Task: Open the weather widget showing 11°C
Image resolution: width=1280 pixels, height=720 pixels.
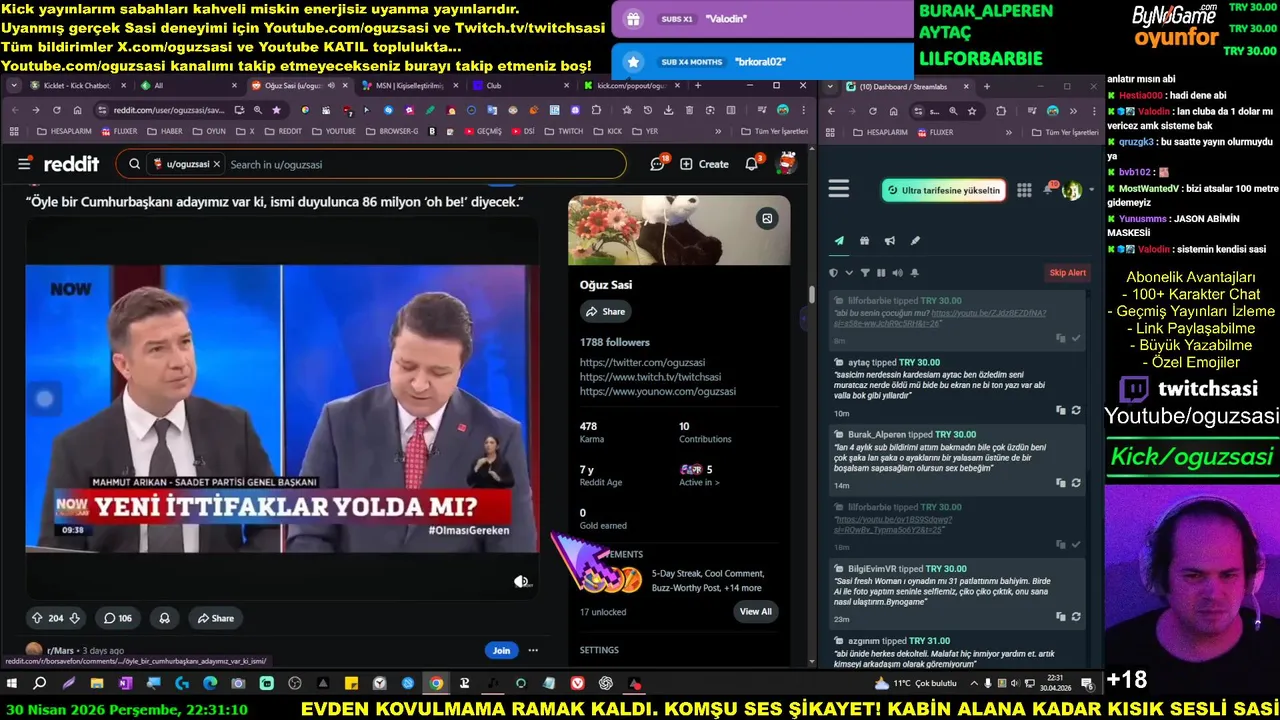Action: click(915, 684)
